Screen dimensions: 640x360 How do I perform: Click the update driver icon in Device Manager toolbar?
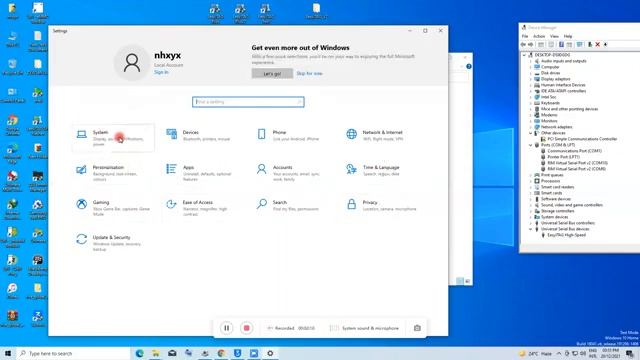coord(590,44)
